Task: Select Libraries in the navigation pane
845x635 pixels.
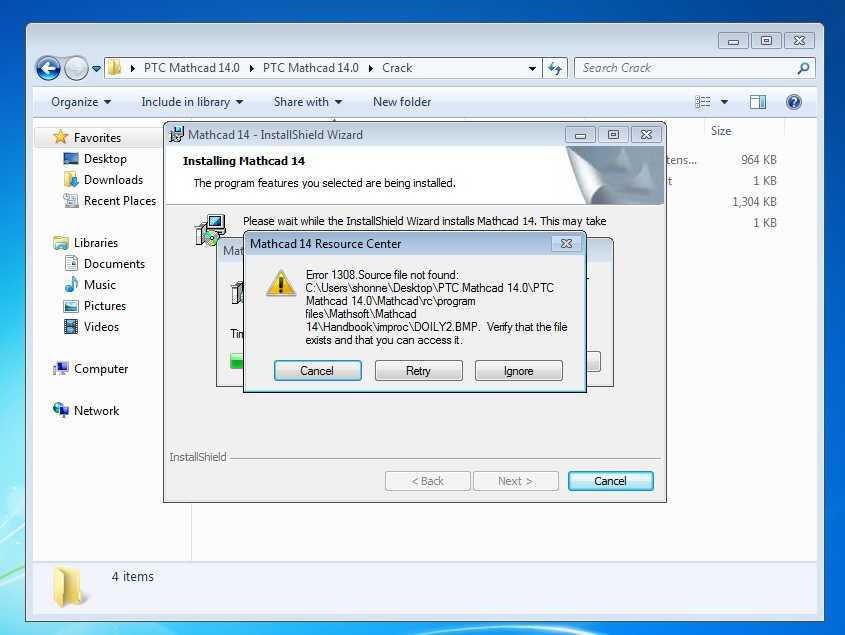Action: click(x=96, y=243)
